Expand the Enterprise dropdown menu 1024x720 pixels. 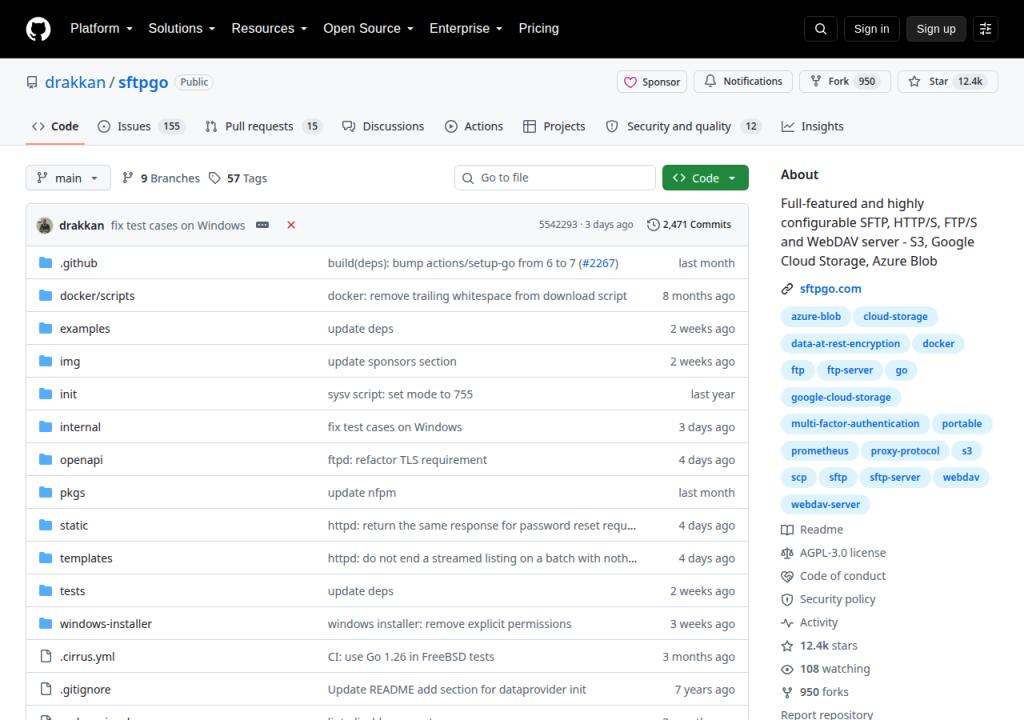pyautogui.click(x=466, y=29)
